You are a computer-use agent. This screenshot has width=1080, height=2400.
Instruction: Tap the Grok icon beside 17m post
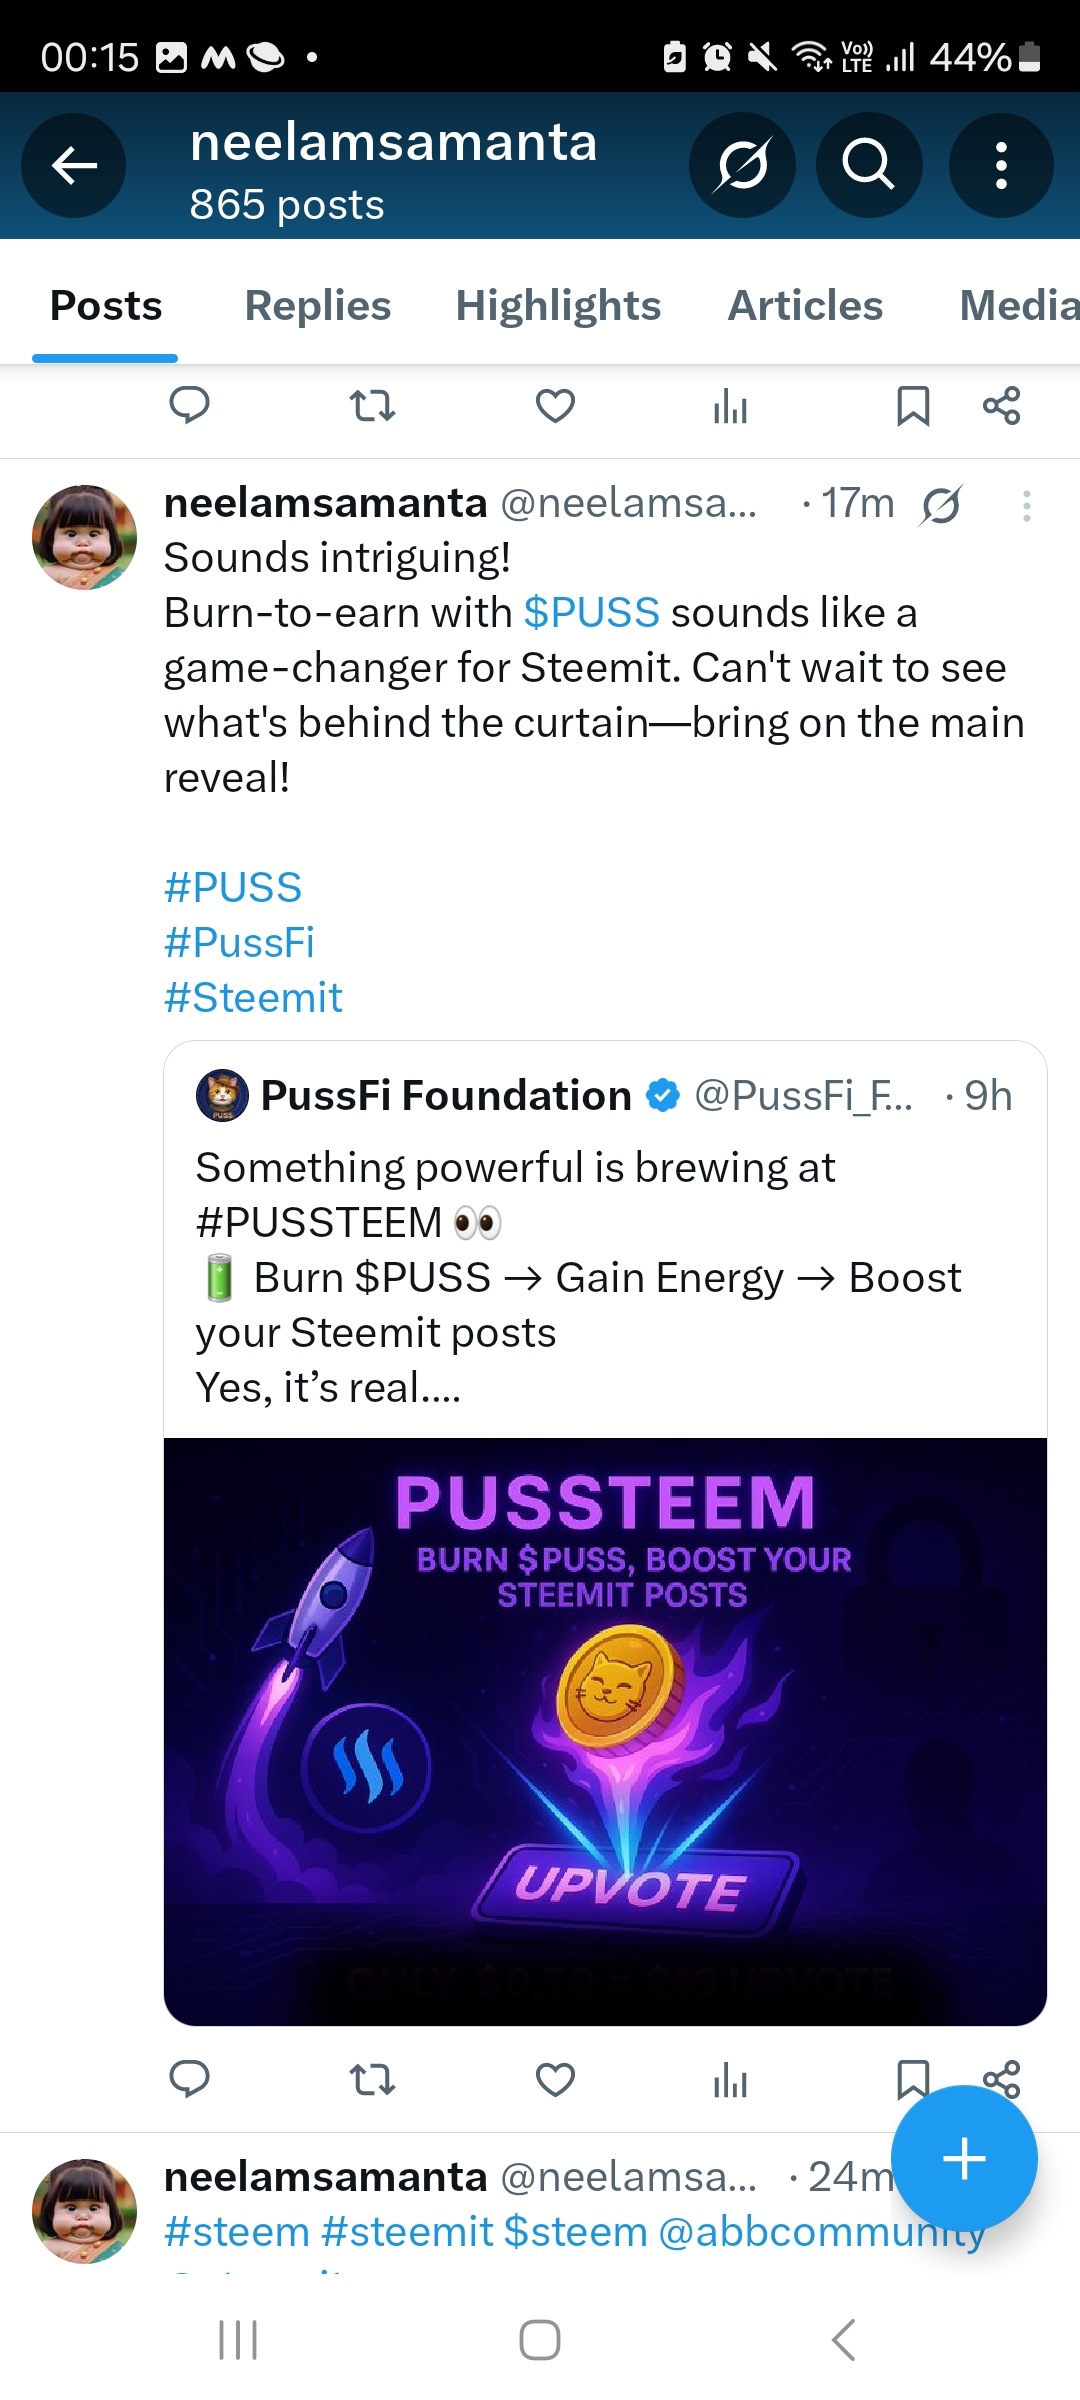tap(941, 505)
